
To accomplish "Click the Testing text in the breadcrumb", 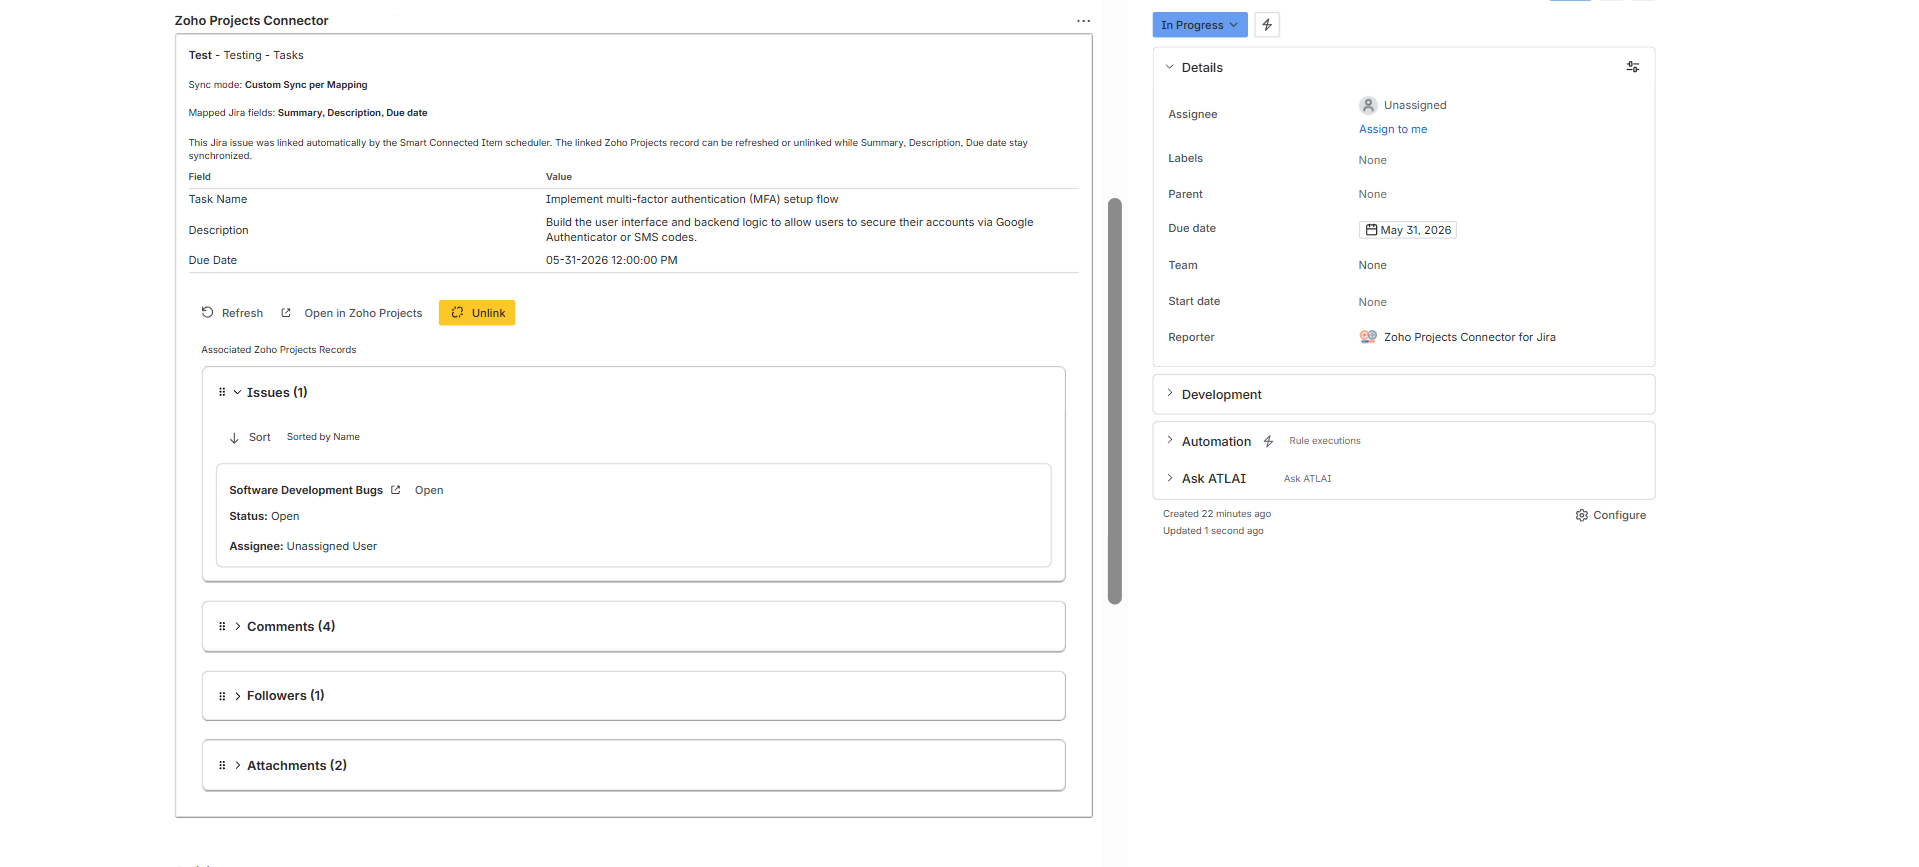I will click(242, 55).
